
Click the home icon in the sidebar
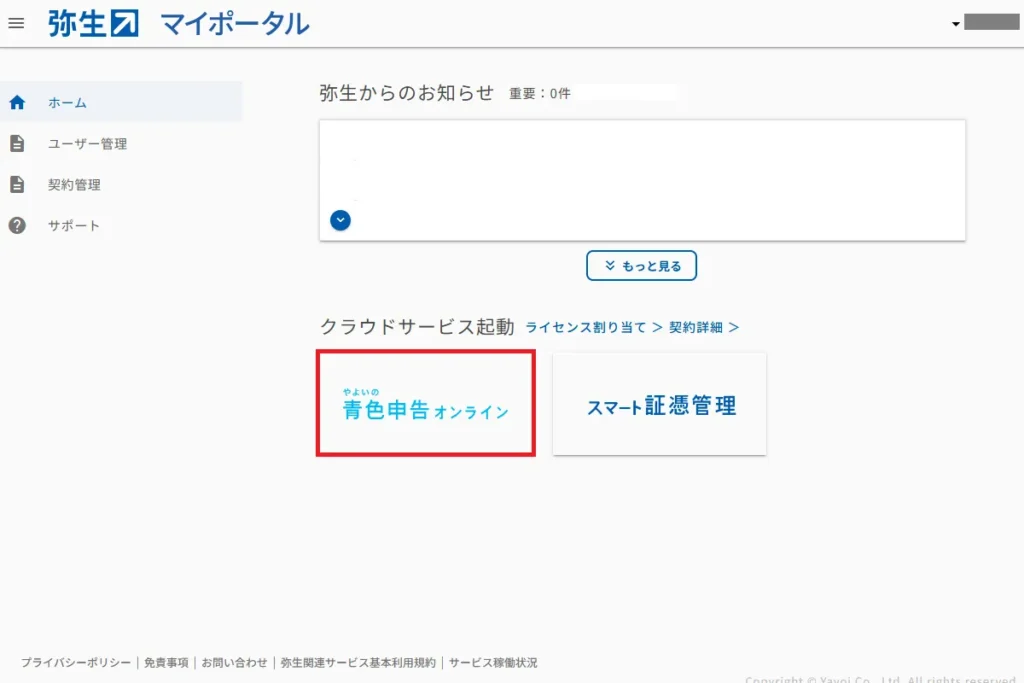18,103
